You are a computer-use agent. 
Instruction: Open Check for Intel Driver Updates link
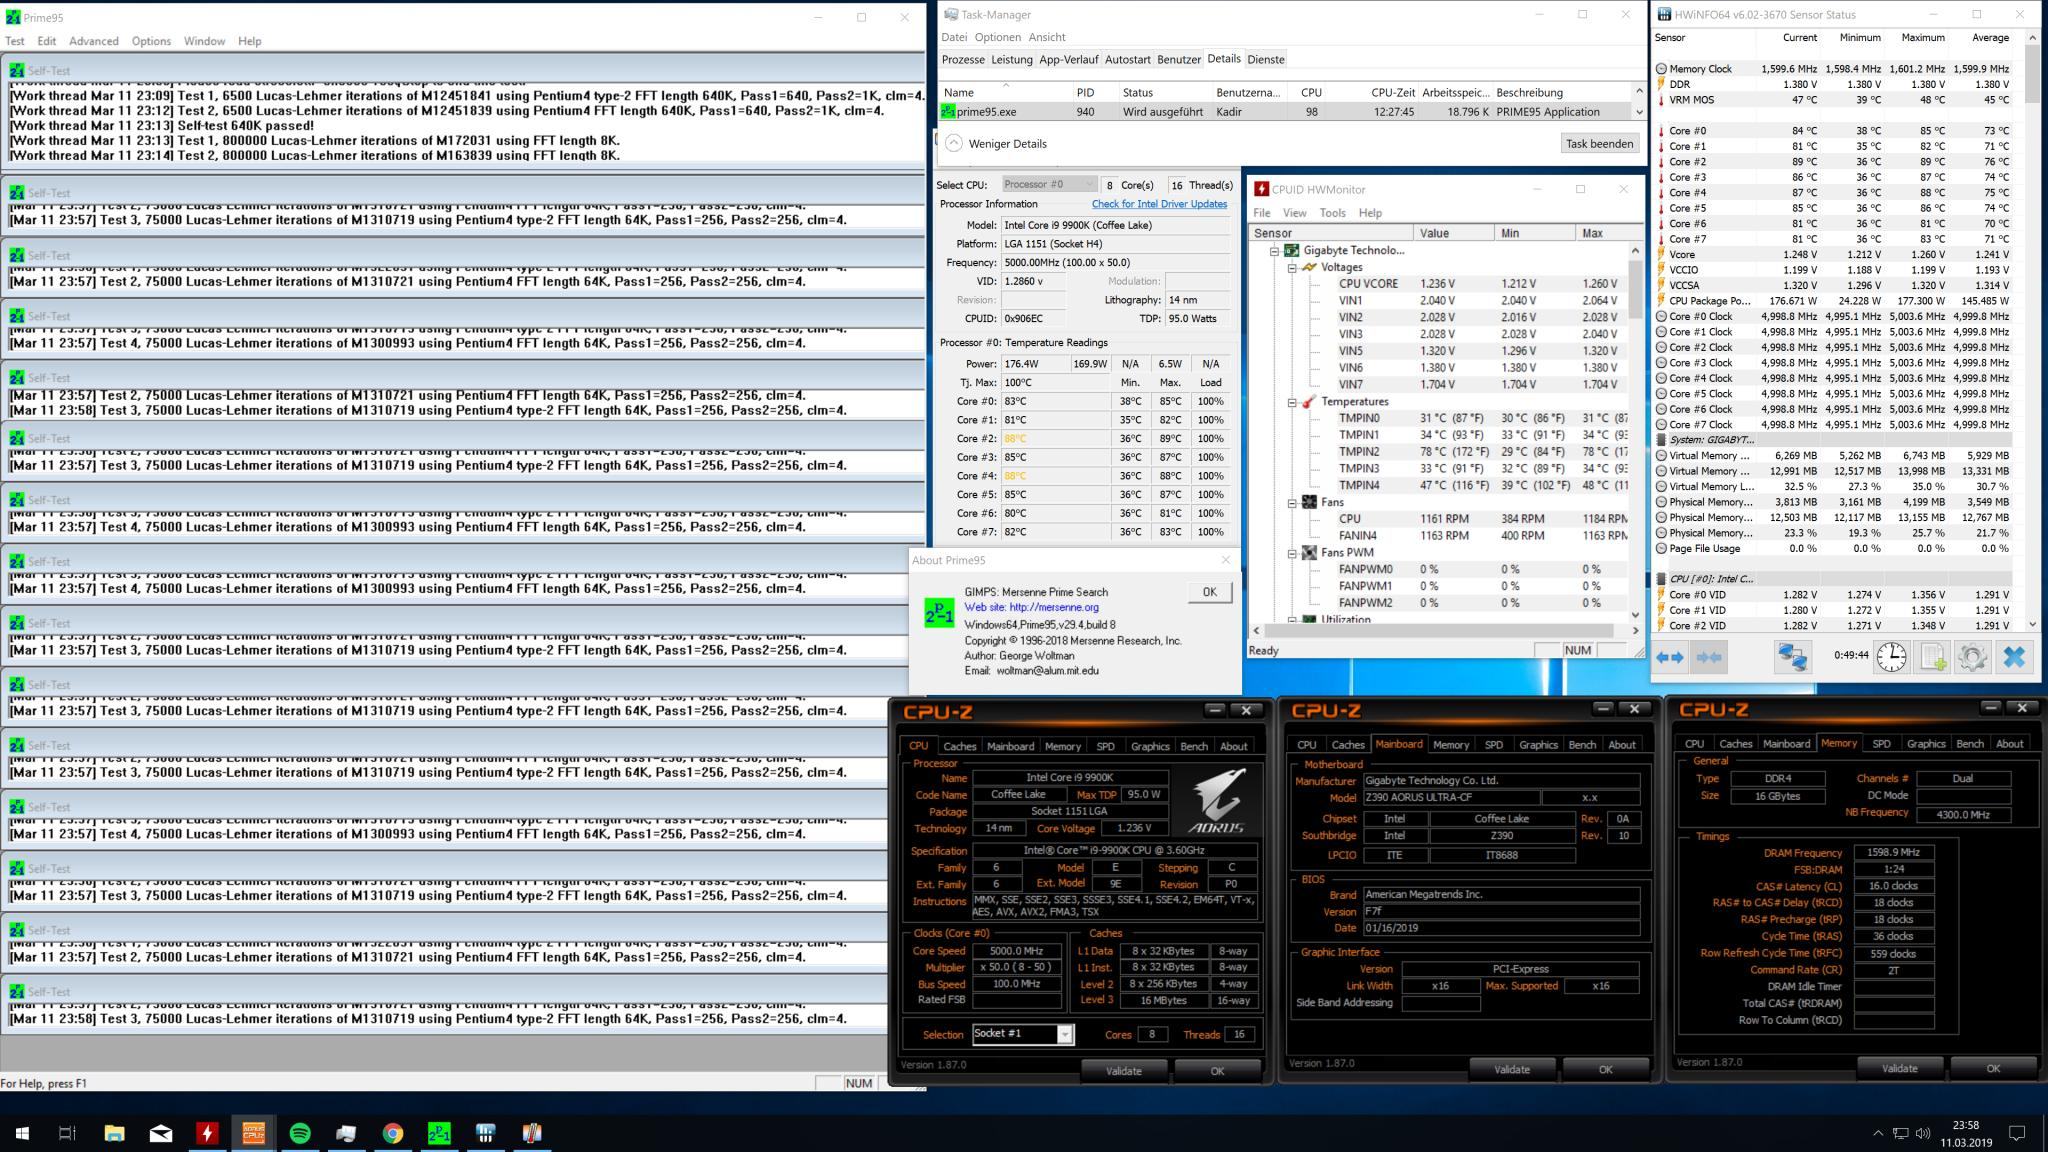click(1159, 204)
